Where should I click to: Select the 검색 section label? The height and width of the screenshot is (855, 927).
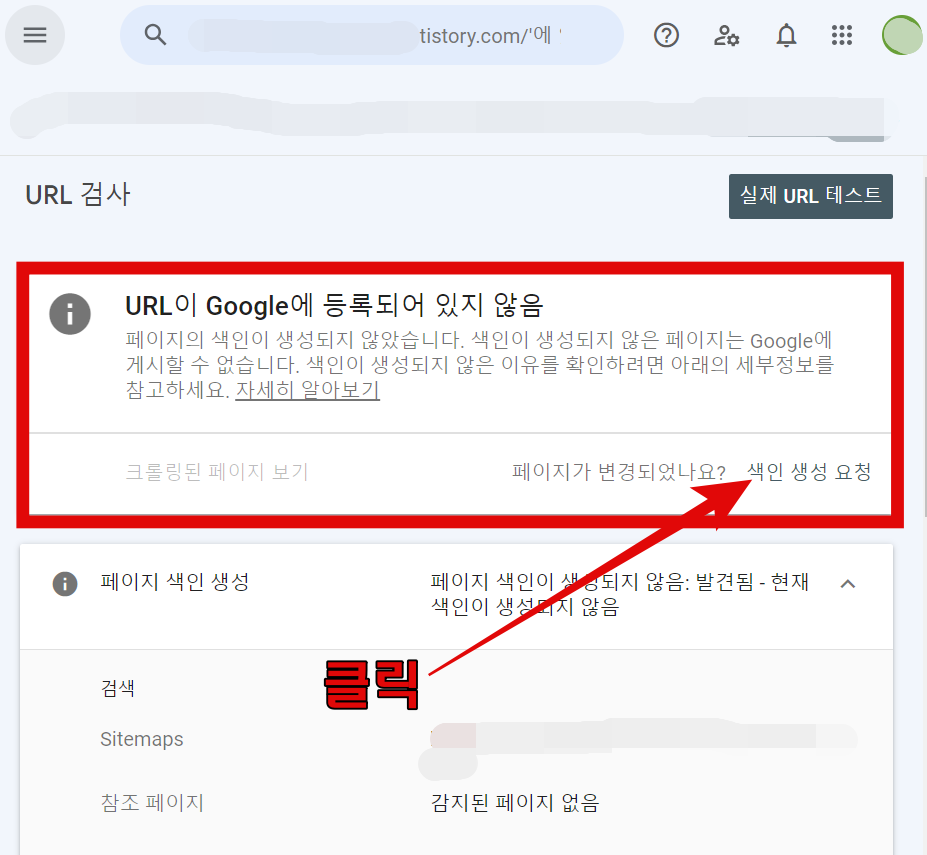pos(118,688)
